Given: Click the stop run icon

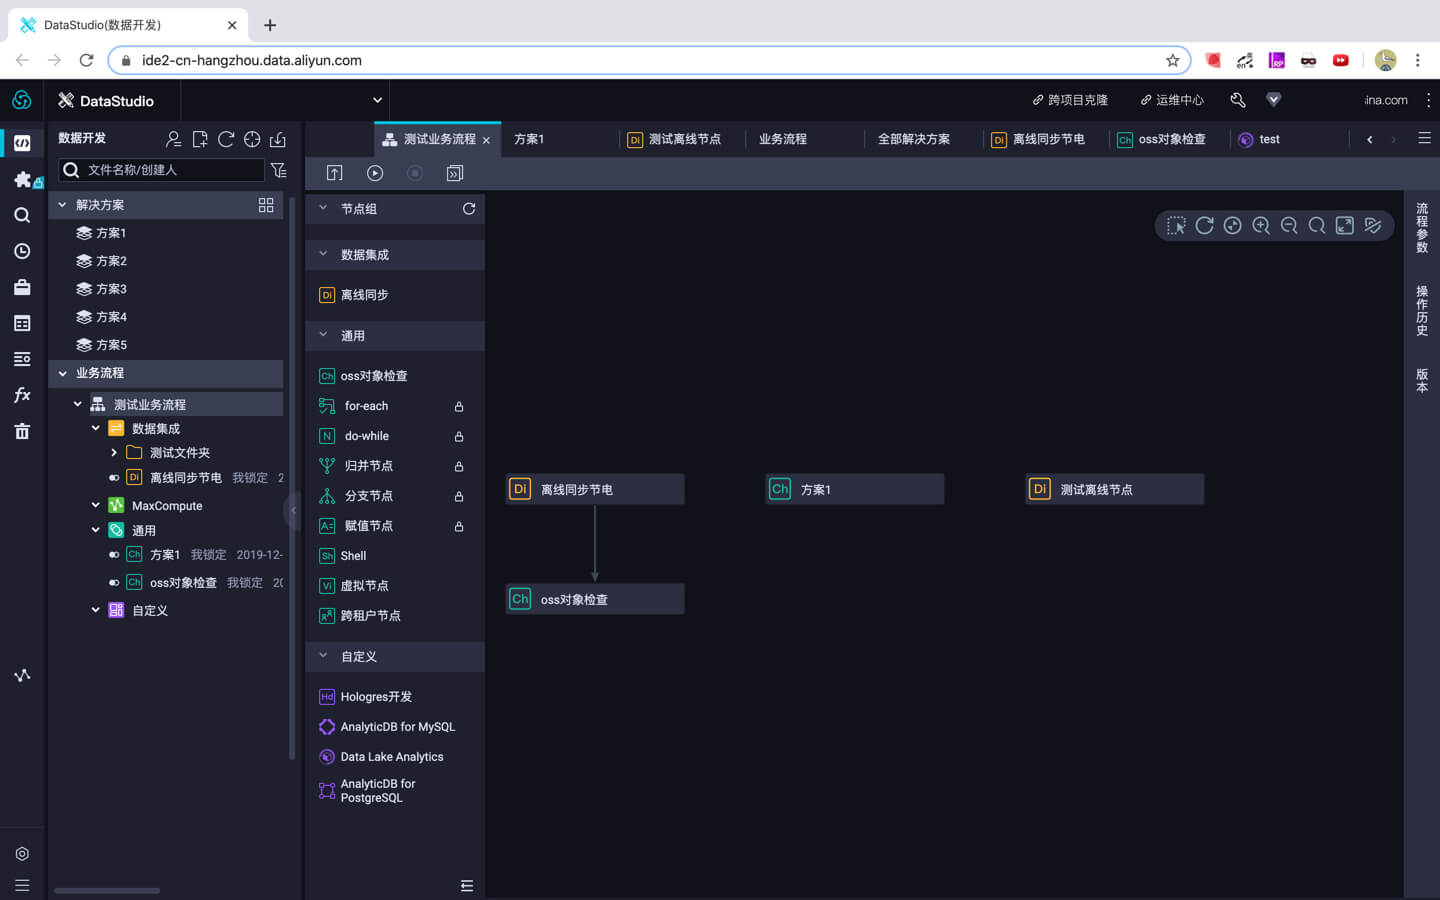Looking at the screenshot, I should [415, 173].
